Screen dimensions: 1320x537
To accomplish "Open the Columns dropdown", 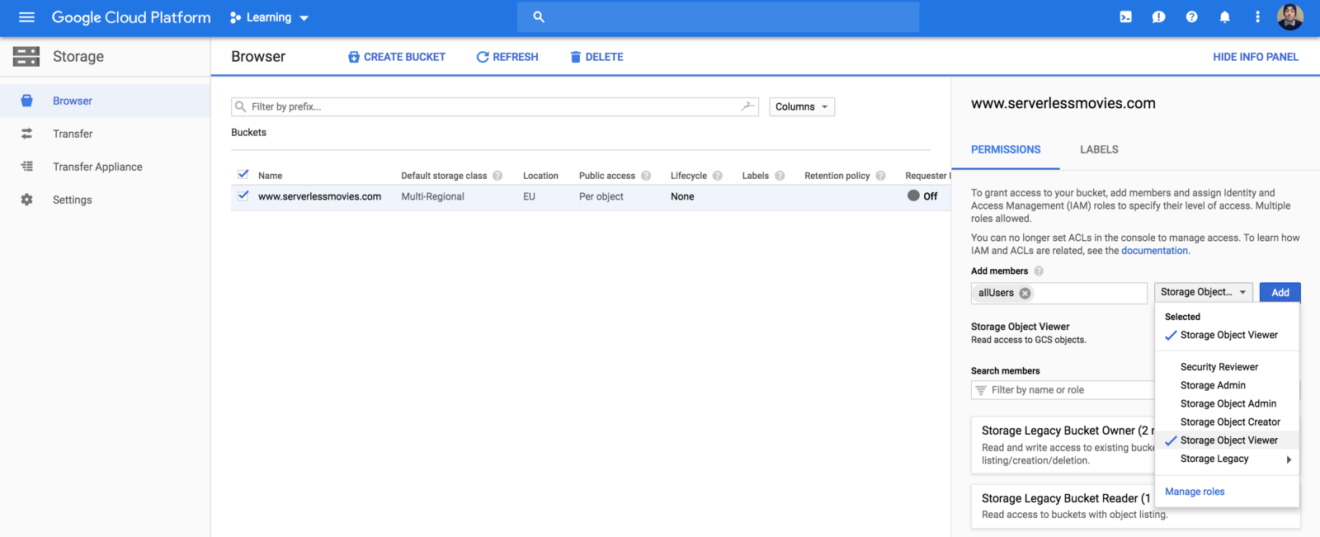I will coord(802,107).
